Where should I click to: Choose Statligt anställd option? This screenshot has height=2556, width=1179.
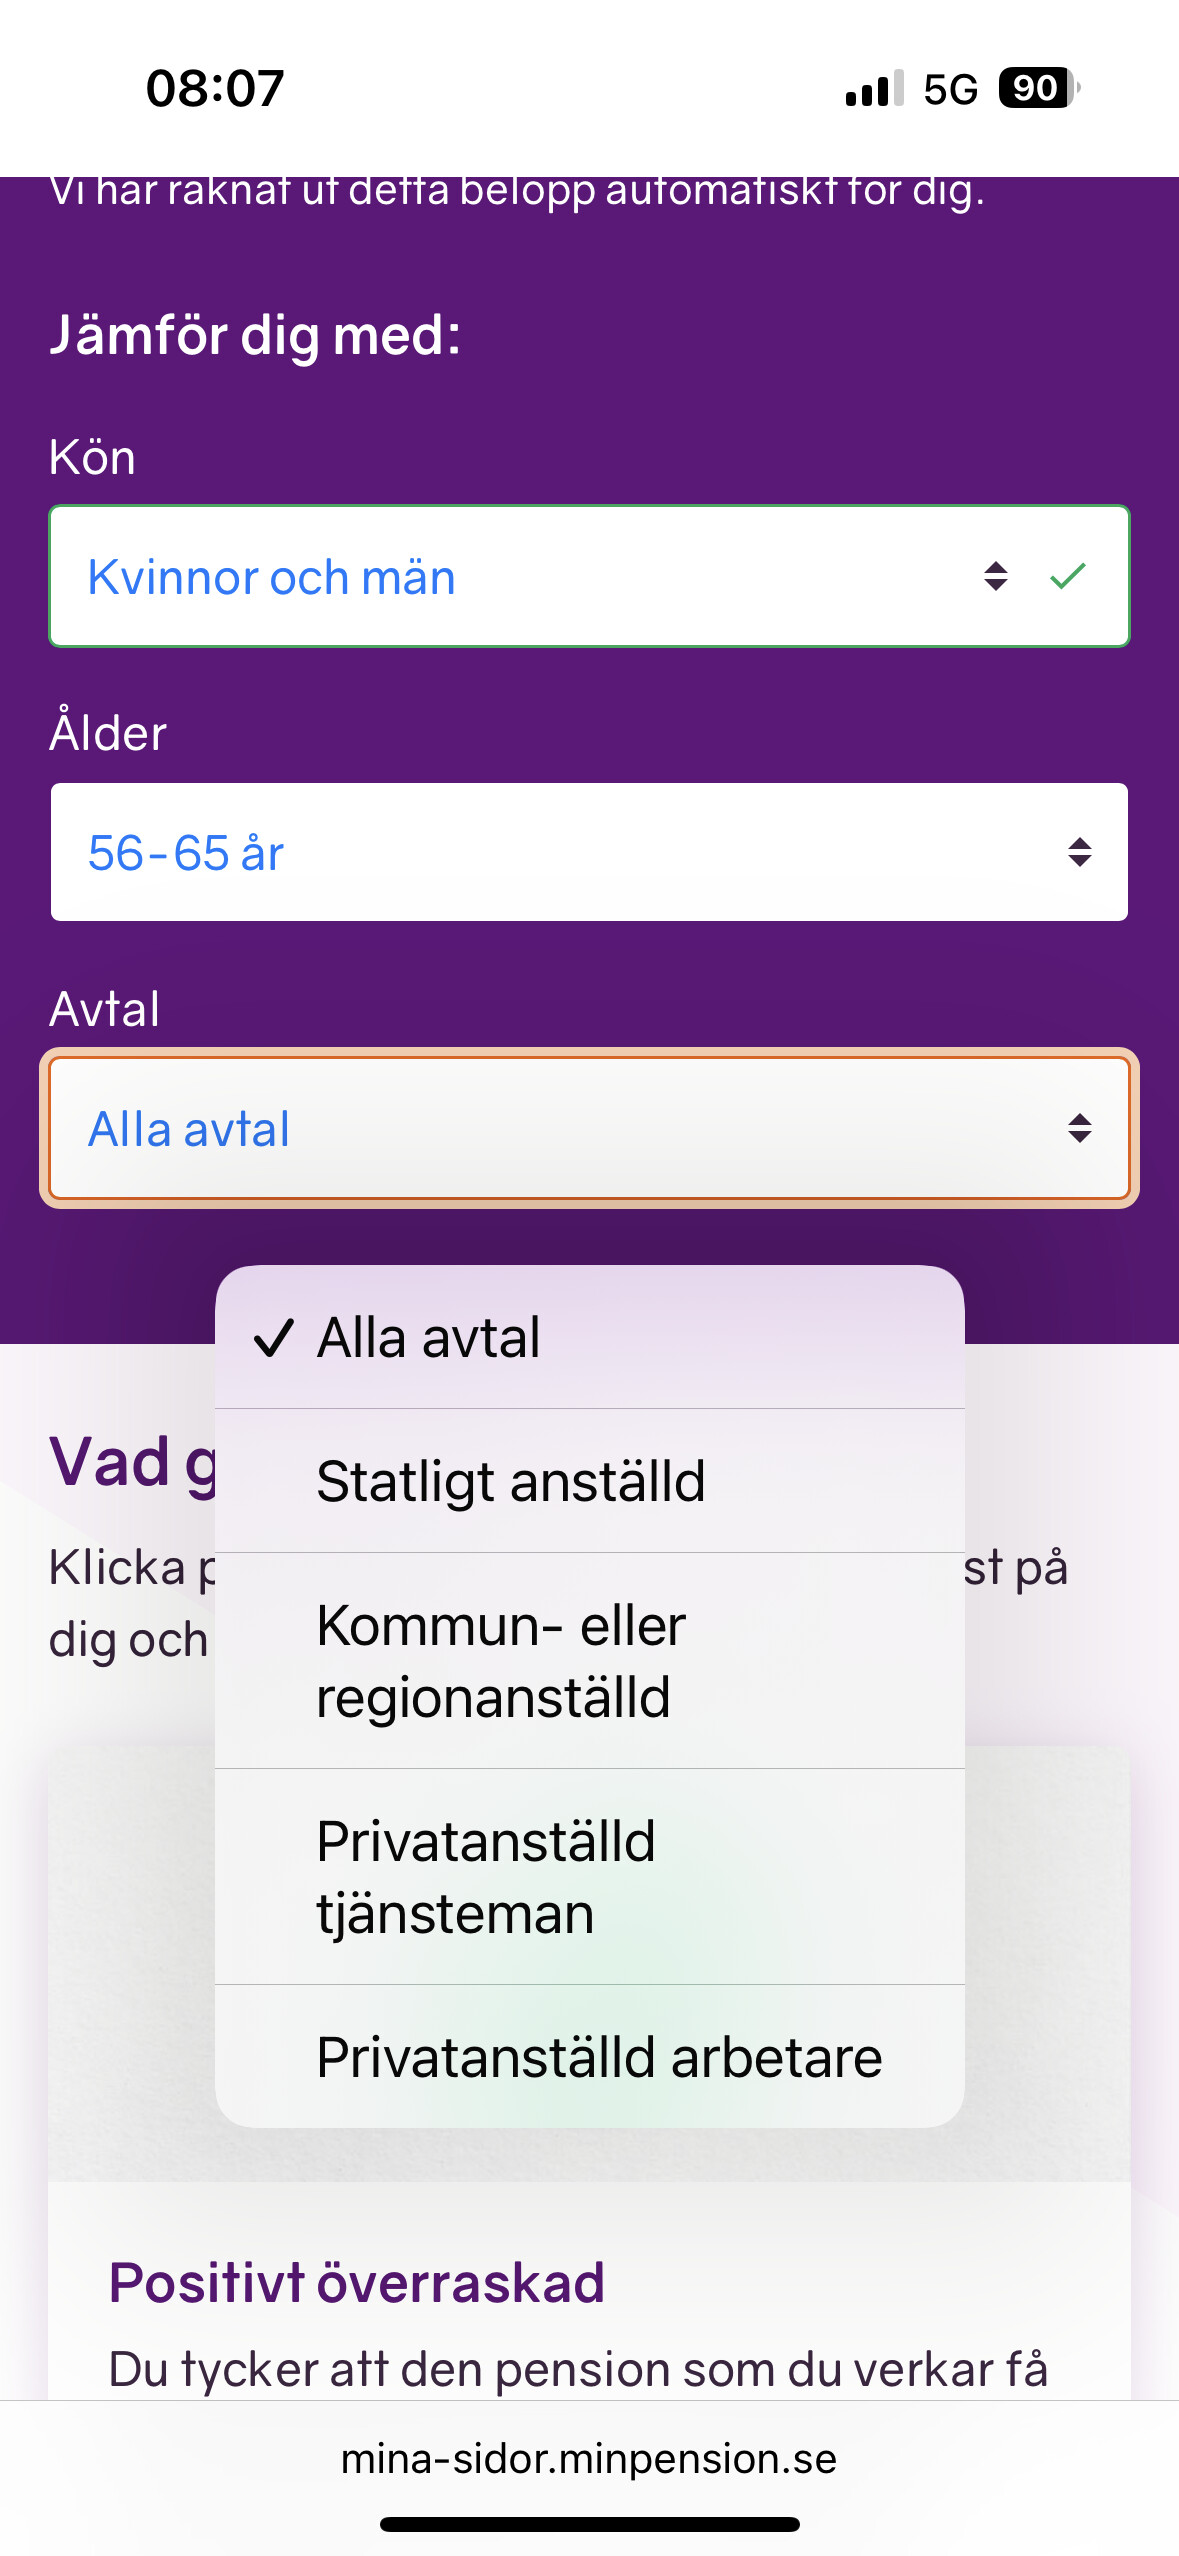[x=589, y=1481]
